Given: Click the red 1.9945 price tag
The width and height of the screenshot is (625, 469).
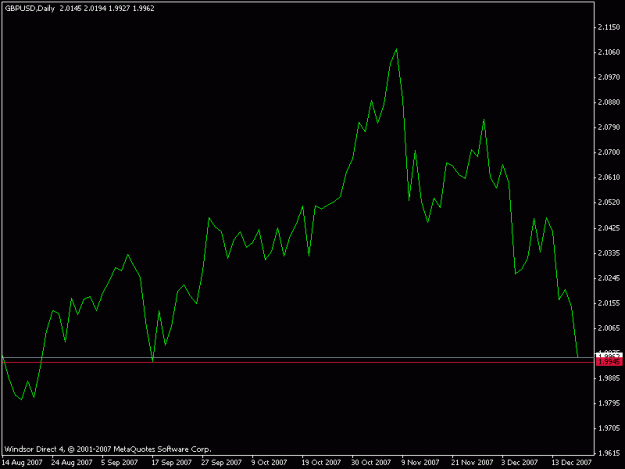Looking at the screenshot, I should pos(609,362).
